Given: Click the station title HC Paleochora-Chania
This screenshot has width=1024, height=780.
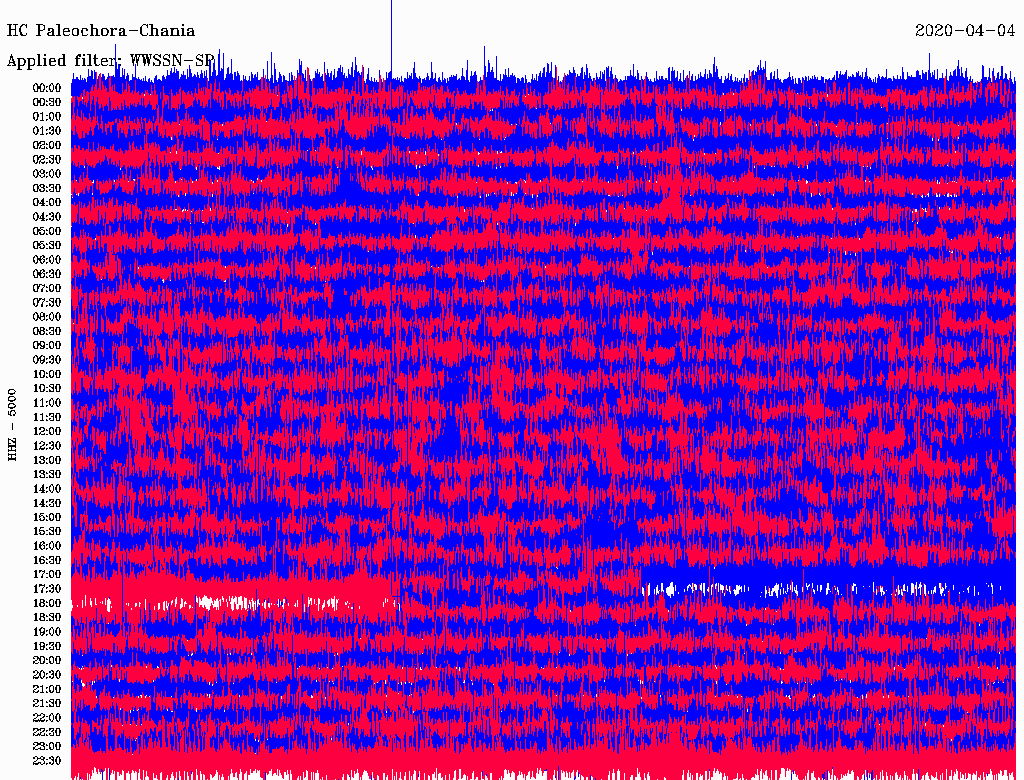Looking at the screenshot, I should [x=101, y=31].
